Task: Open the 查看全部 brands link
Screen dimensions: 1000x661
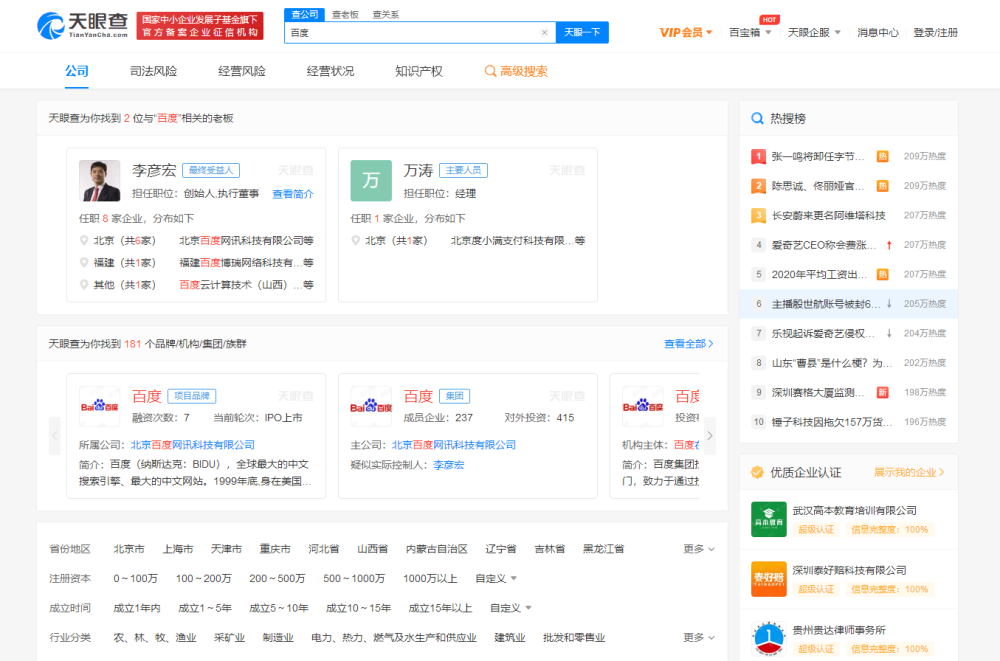Action: click(688, 344)
